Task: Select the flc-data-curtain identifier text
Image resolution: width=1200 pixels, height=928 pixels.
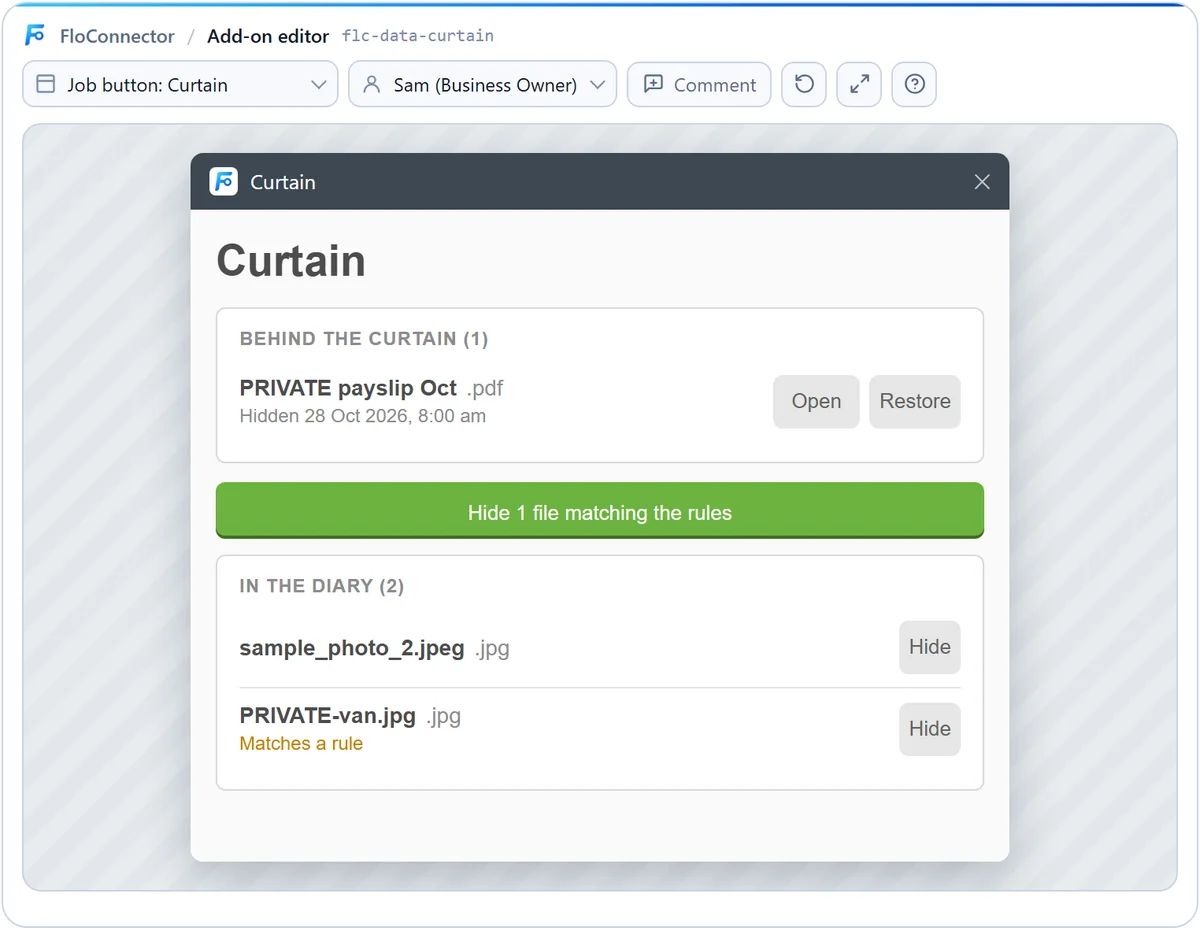Action: coord(418,36)
